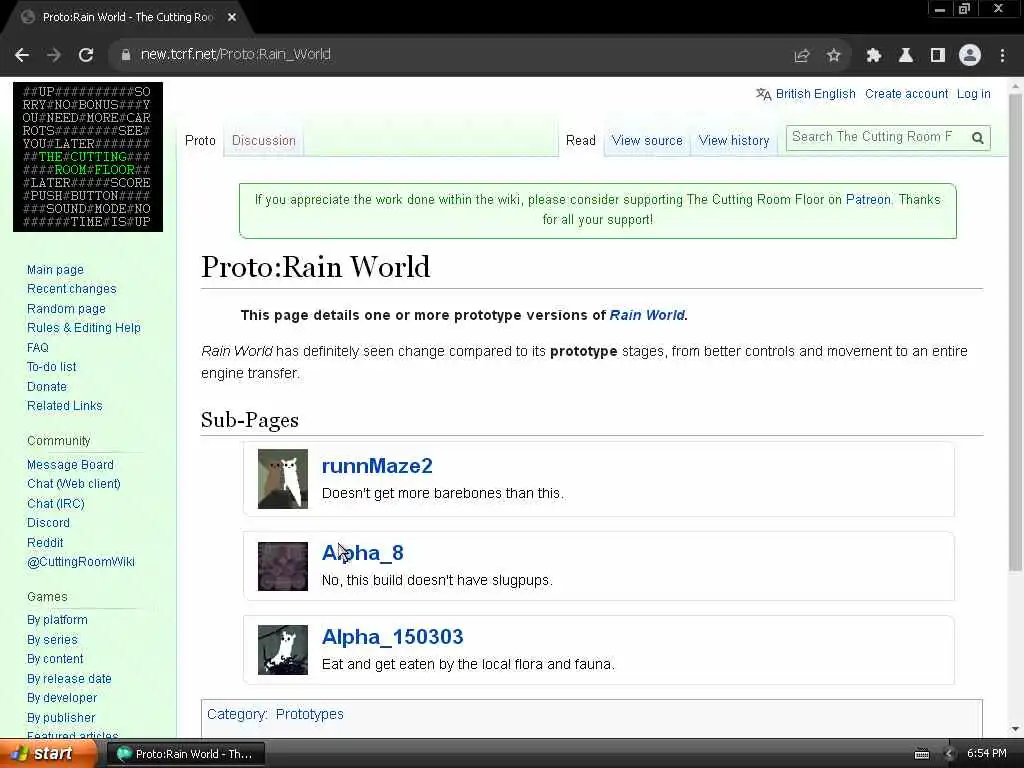Click The Cutting Room Floor logo
The image size is (1024, 768).
point(88,157)
